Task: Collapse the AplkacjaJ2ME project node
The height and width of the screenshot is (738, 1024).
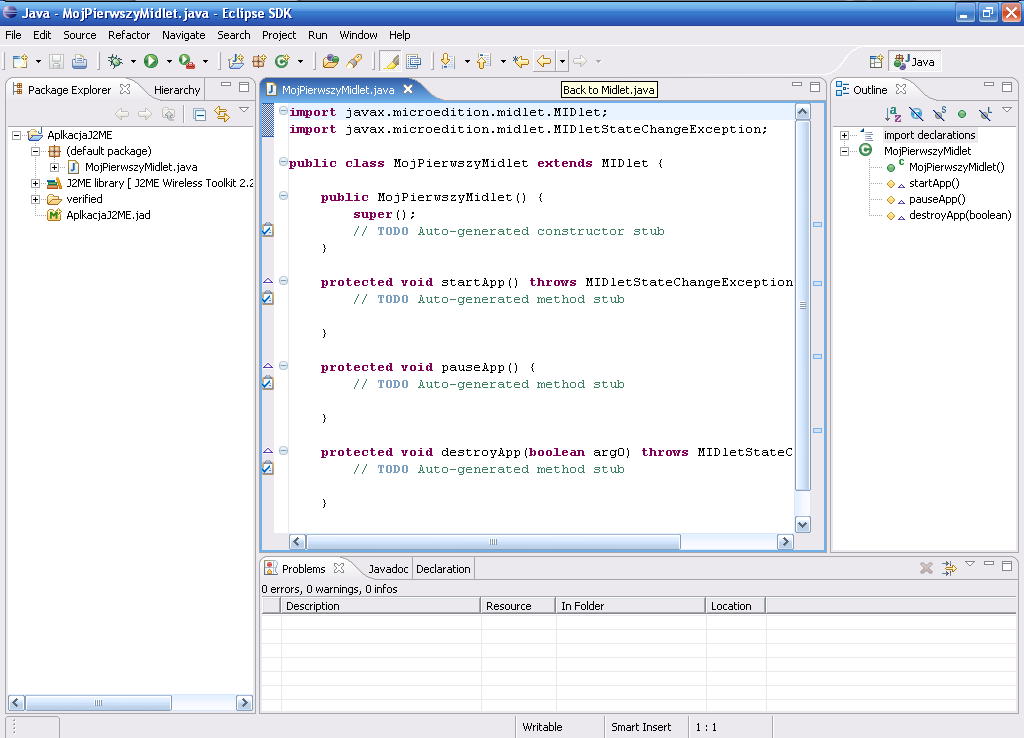Action: [x=16, y=135]
